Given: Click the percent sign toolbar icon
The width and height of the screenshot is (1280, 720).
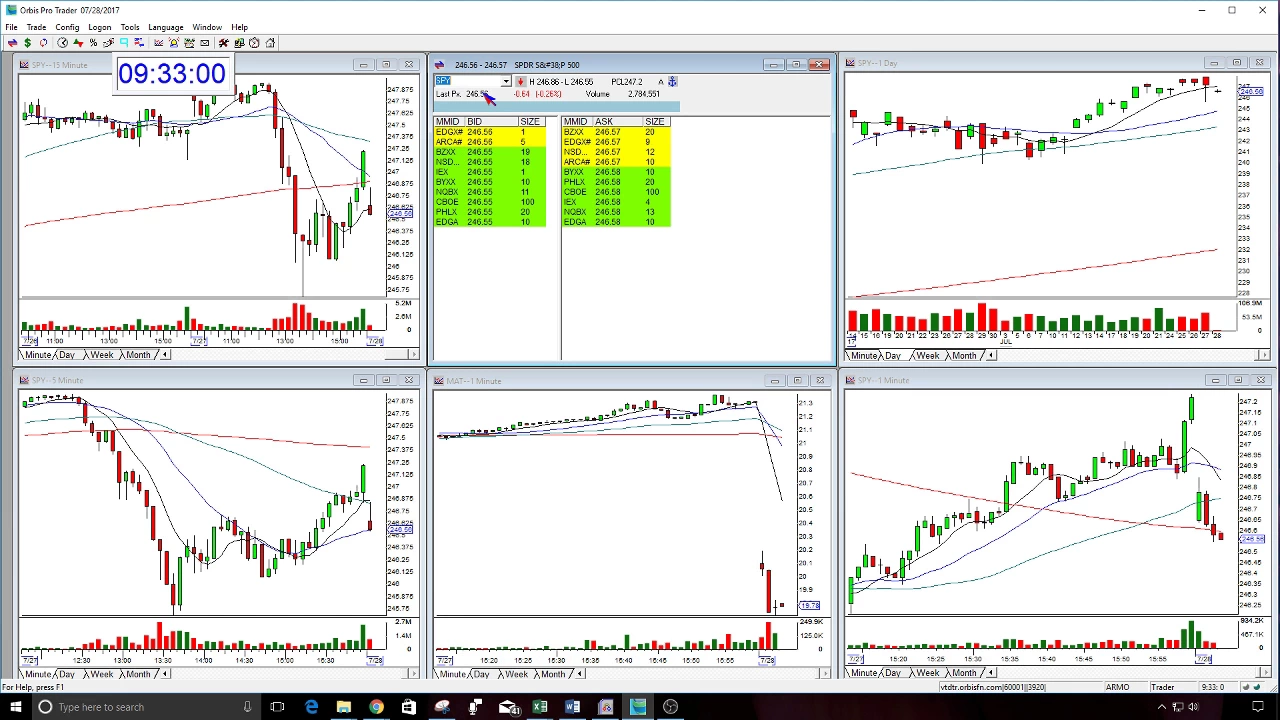Looking at the screenshot, I should coord(93,42).
